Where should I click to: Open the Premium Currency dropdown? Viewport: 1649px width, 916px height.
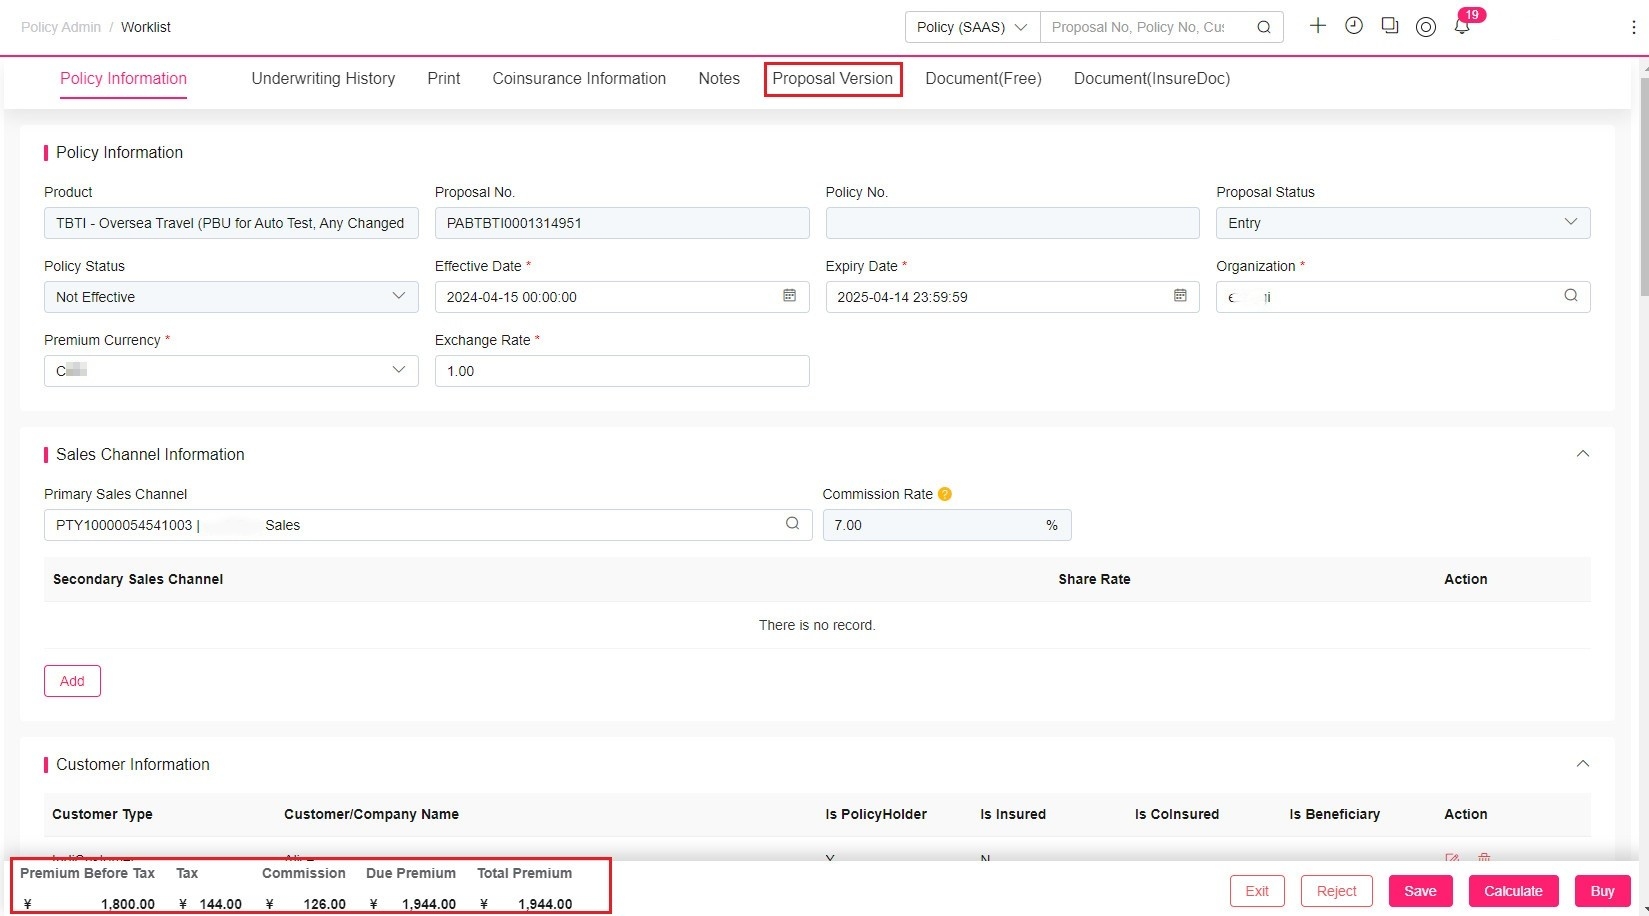point(231,371)
